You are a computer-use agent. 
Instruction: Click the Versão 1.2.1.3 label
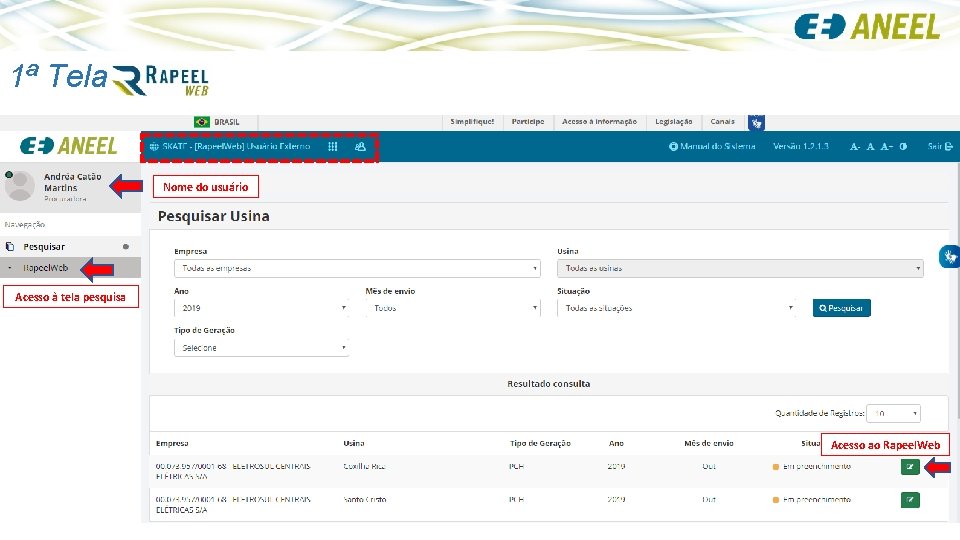(801, 146)
